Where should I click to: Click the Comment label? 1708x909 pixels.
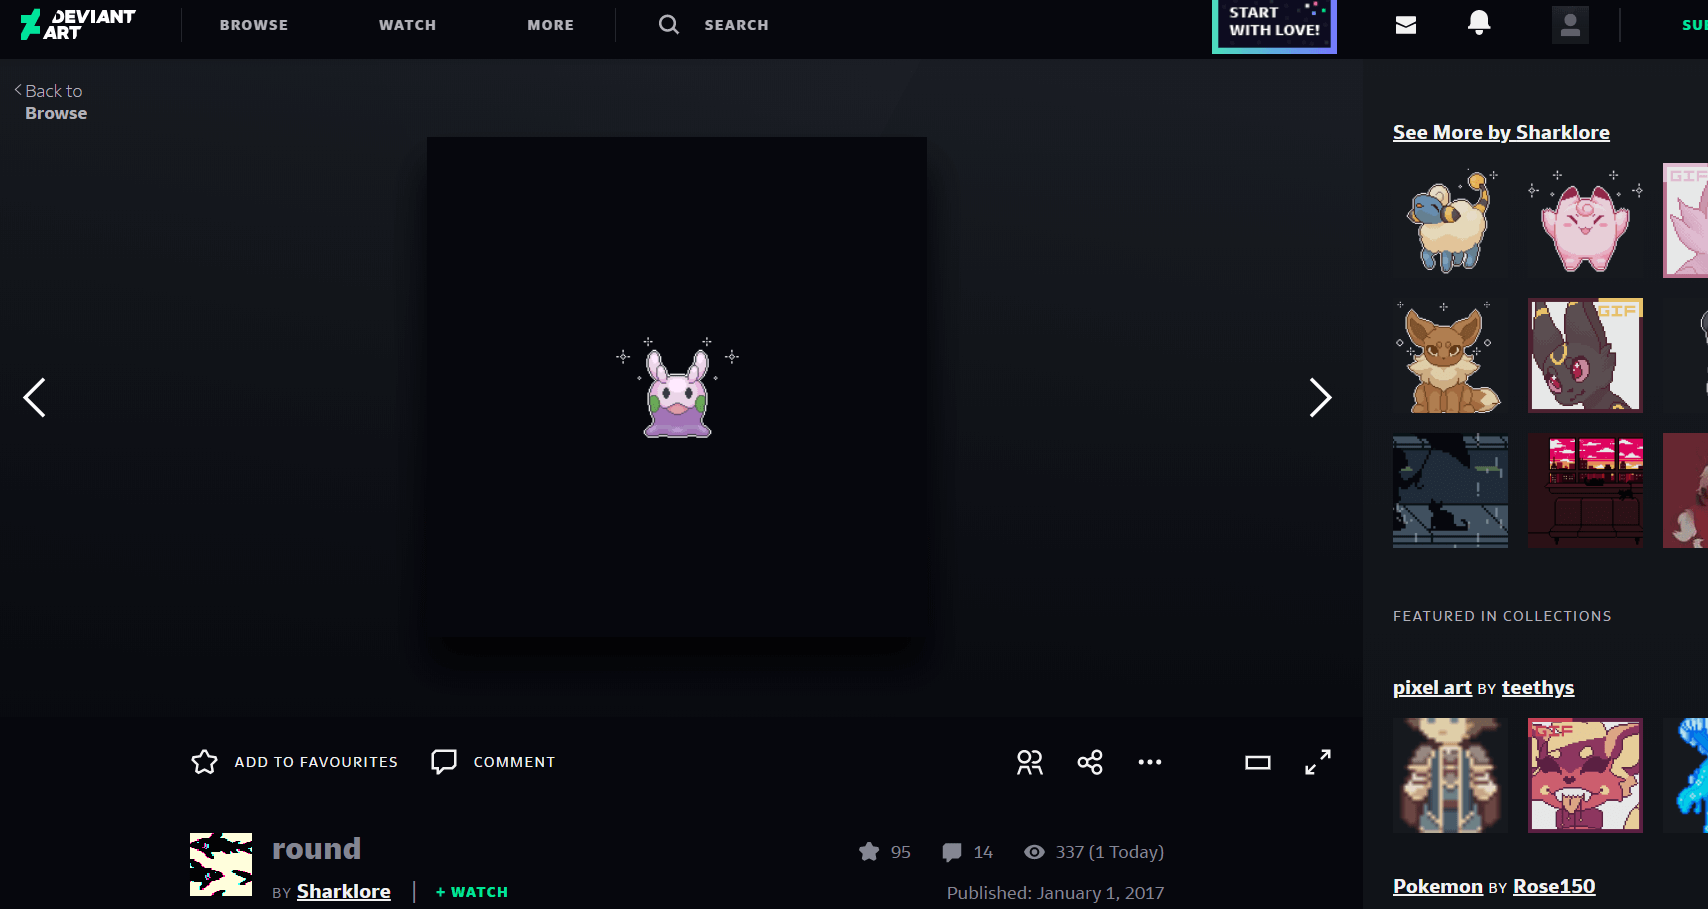[514, 762]
